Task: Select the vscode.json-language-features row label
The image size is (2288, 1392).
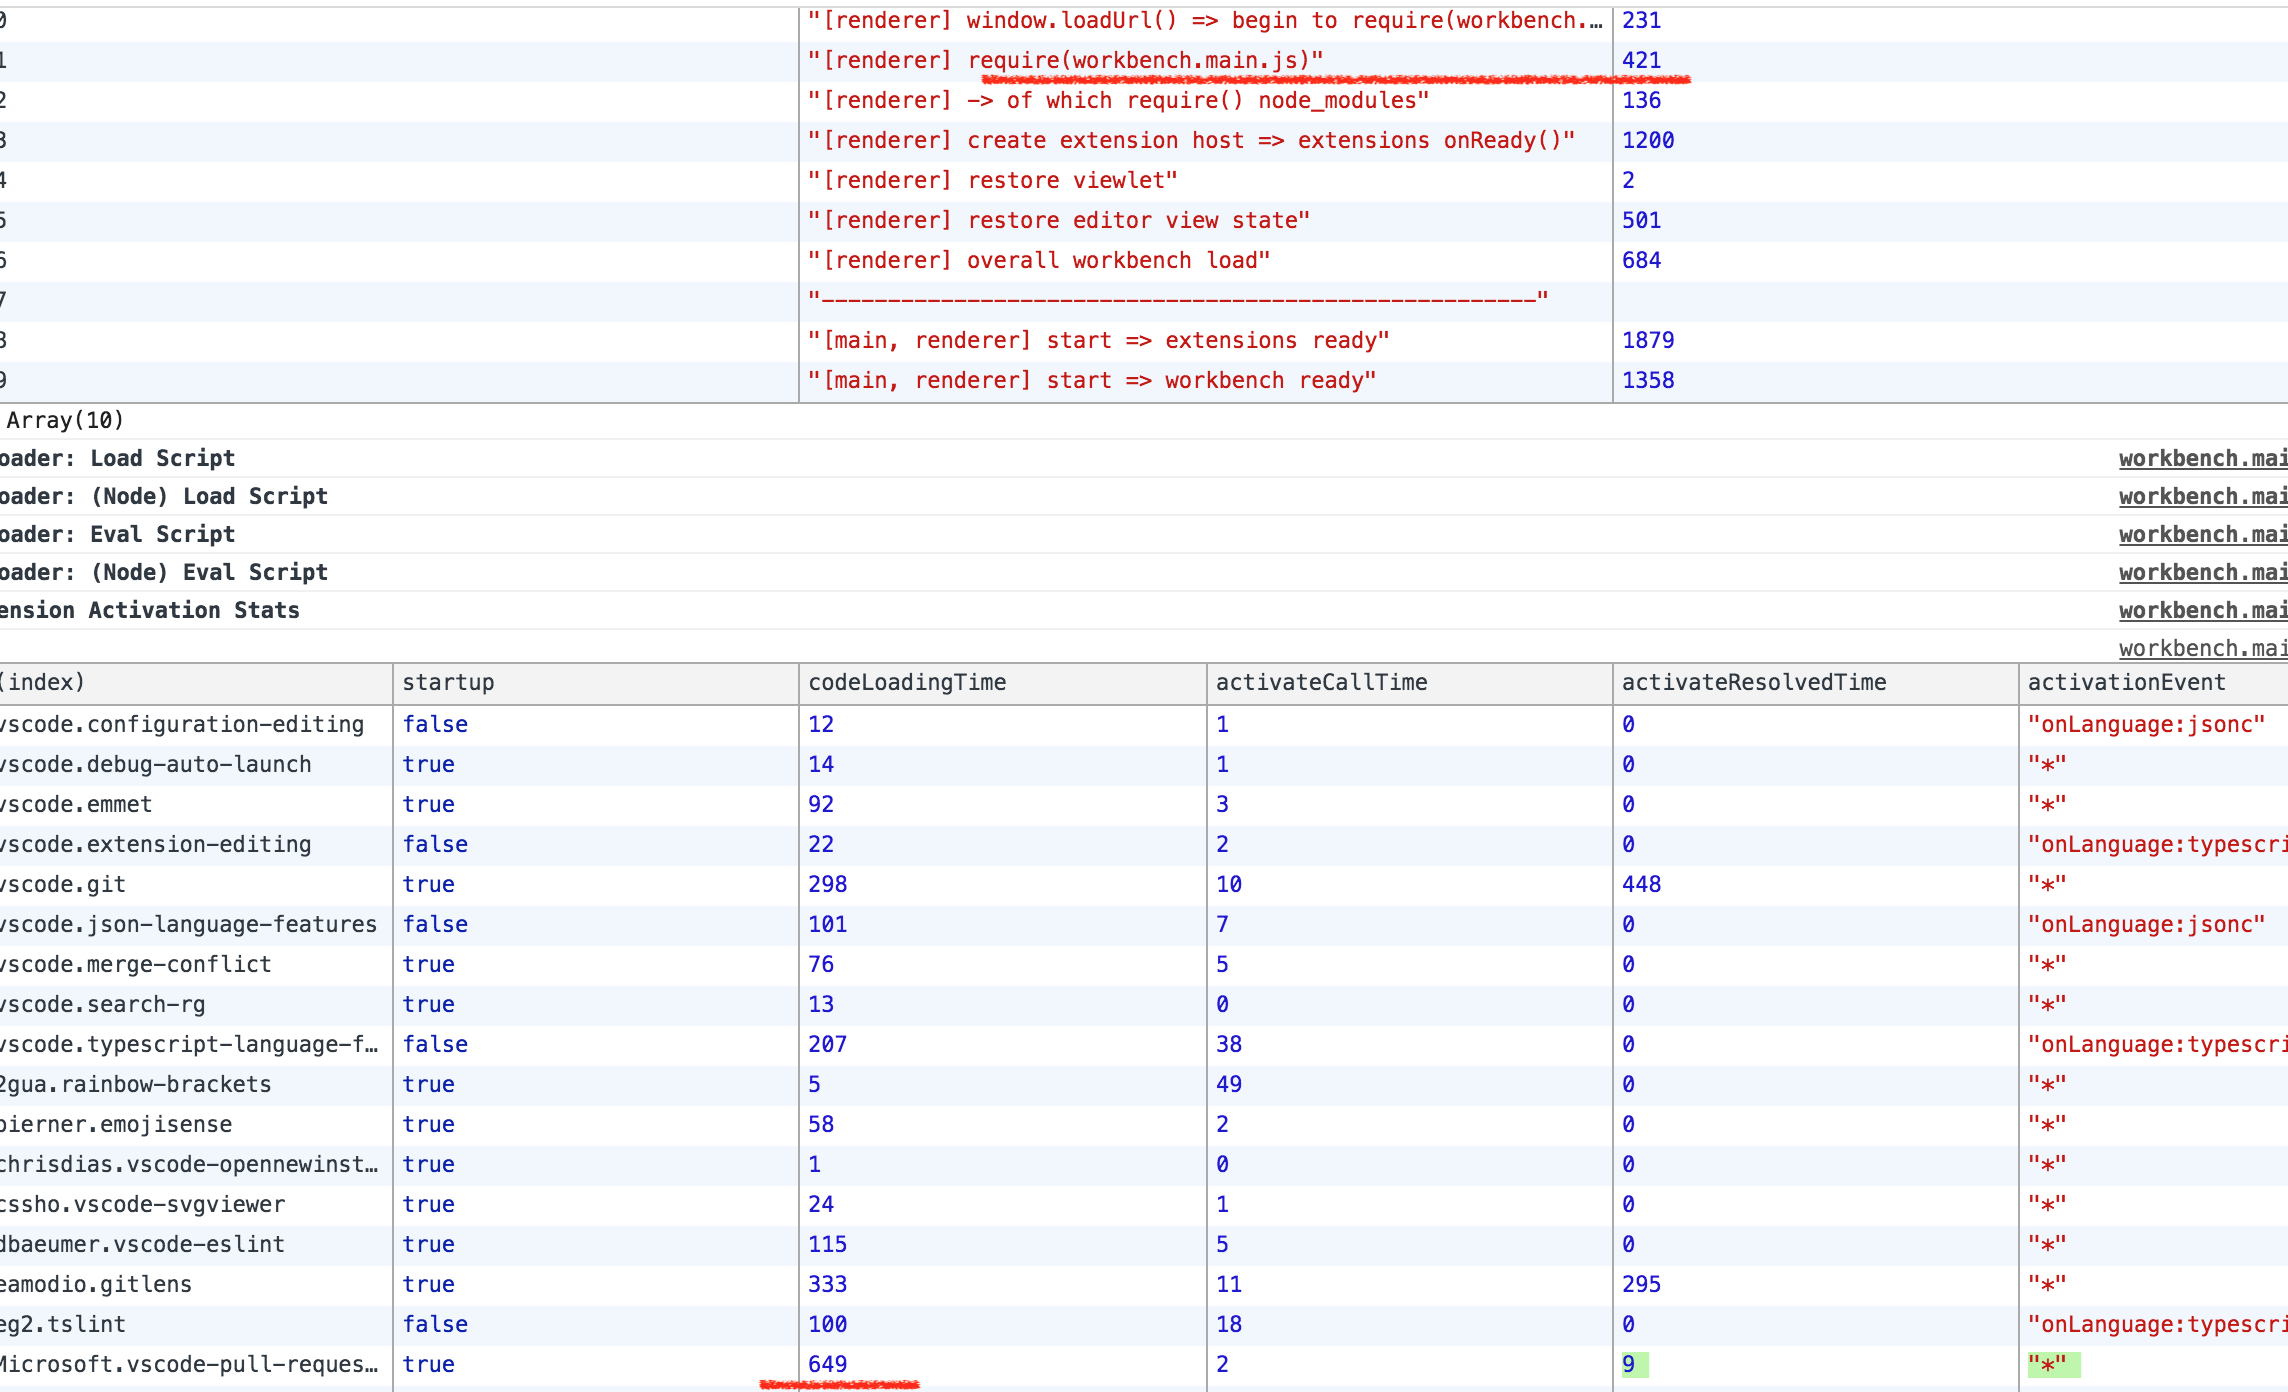Action: pos(189,925)
